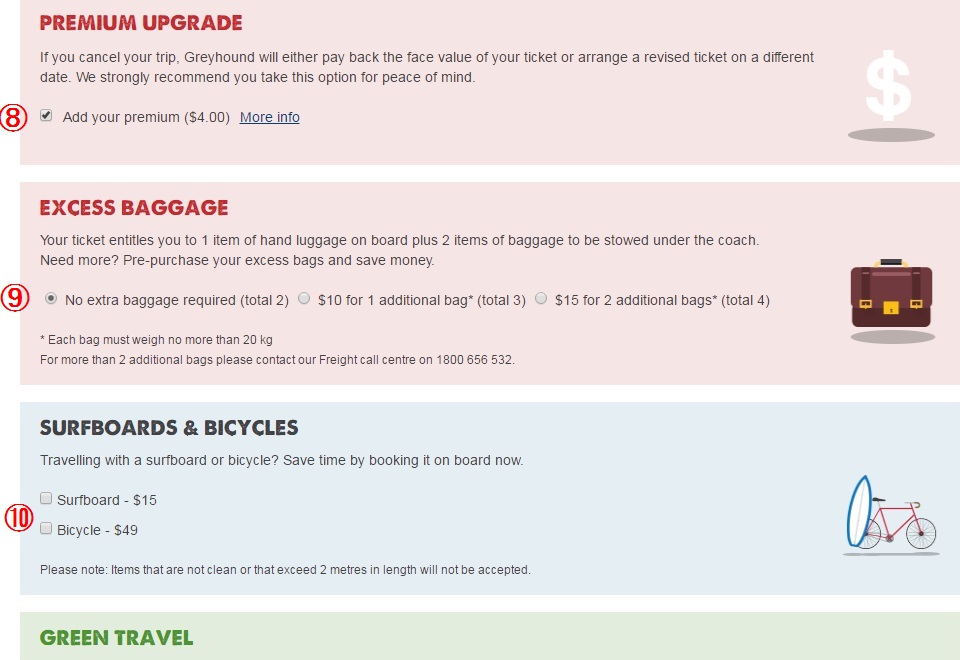The height and width of the screenshot is (660, 976).
Task: Click the surfboard and bicycle illustration
Action: point(891,514)
